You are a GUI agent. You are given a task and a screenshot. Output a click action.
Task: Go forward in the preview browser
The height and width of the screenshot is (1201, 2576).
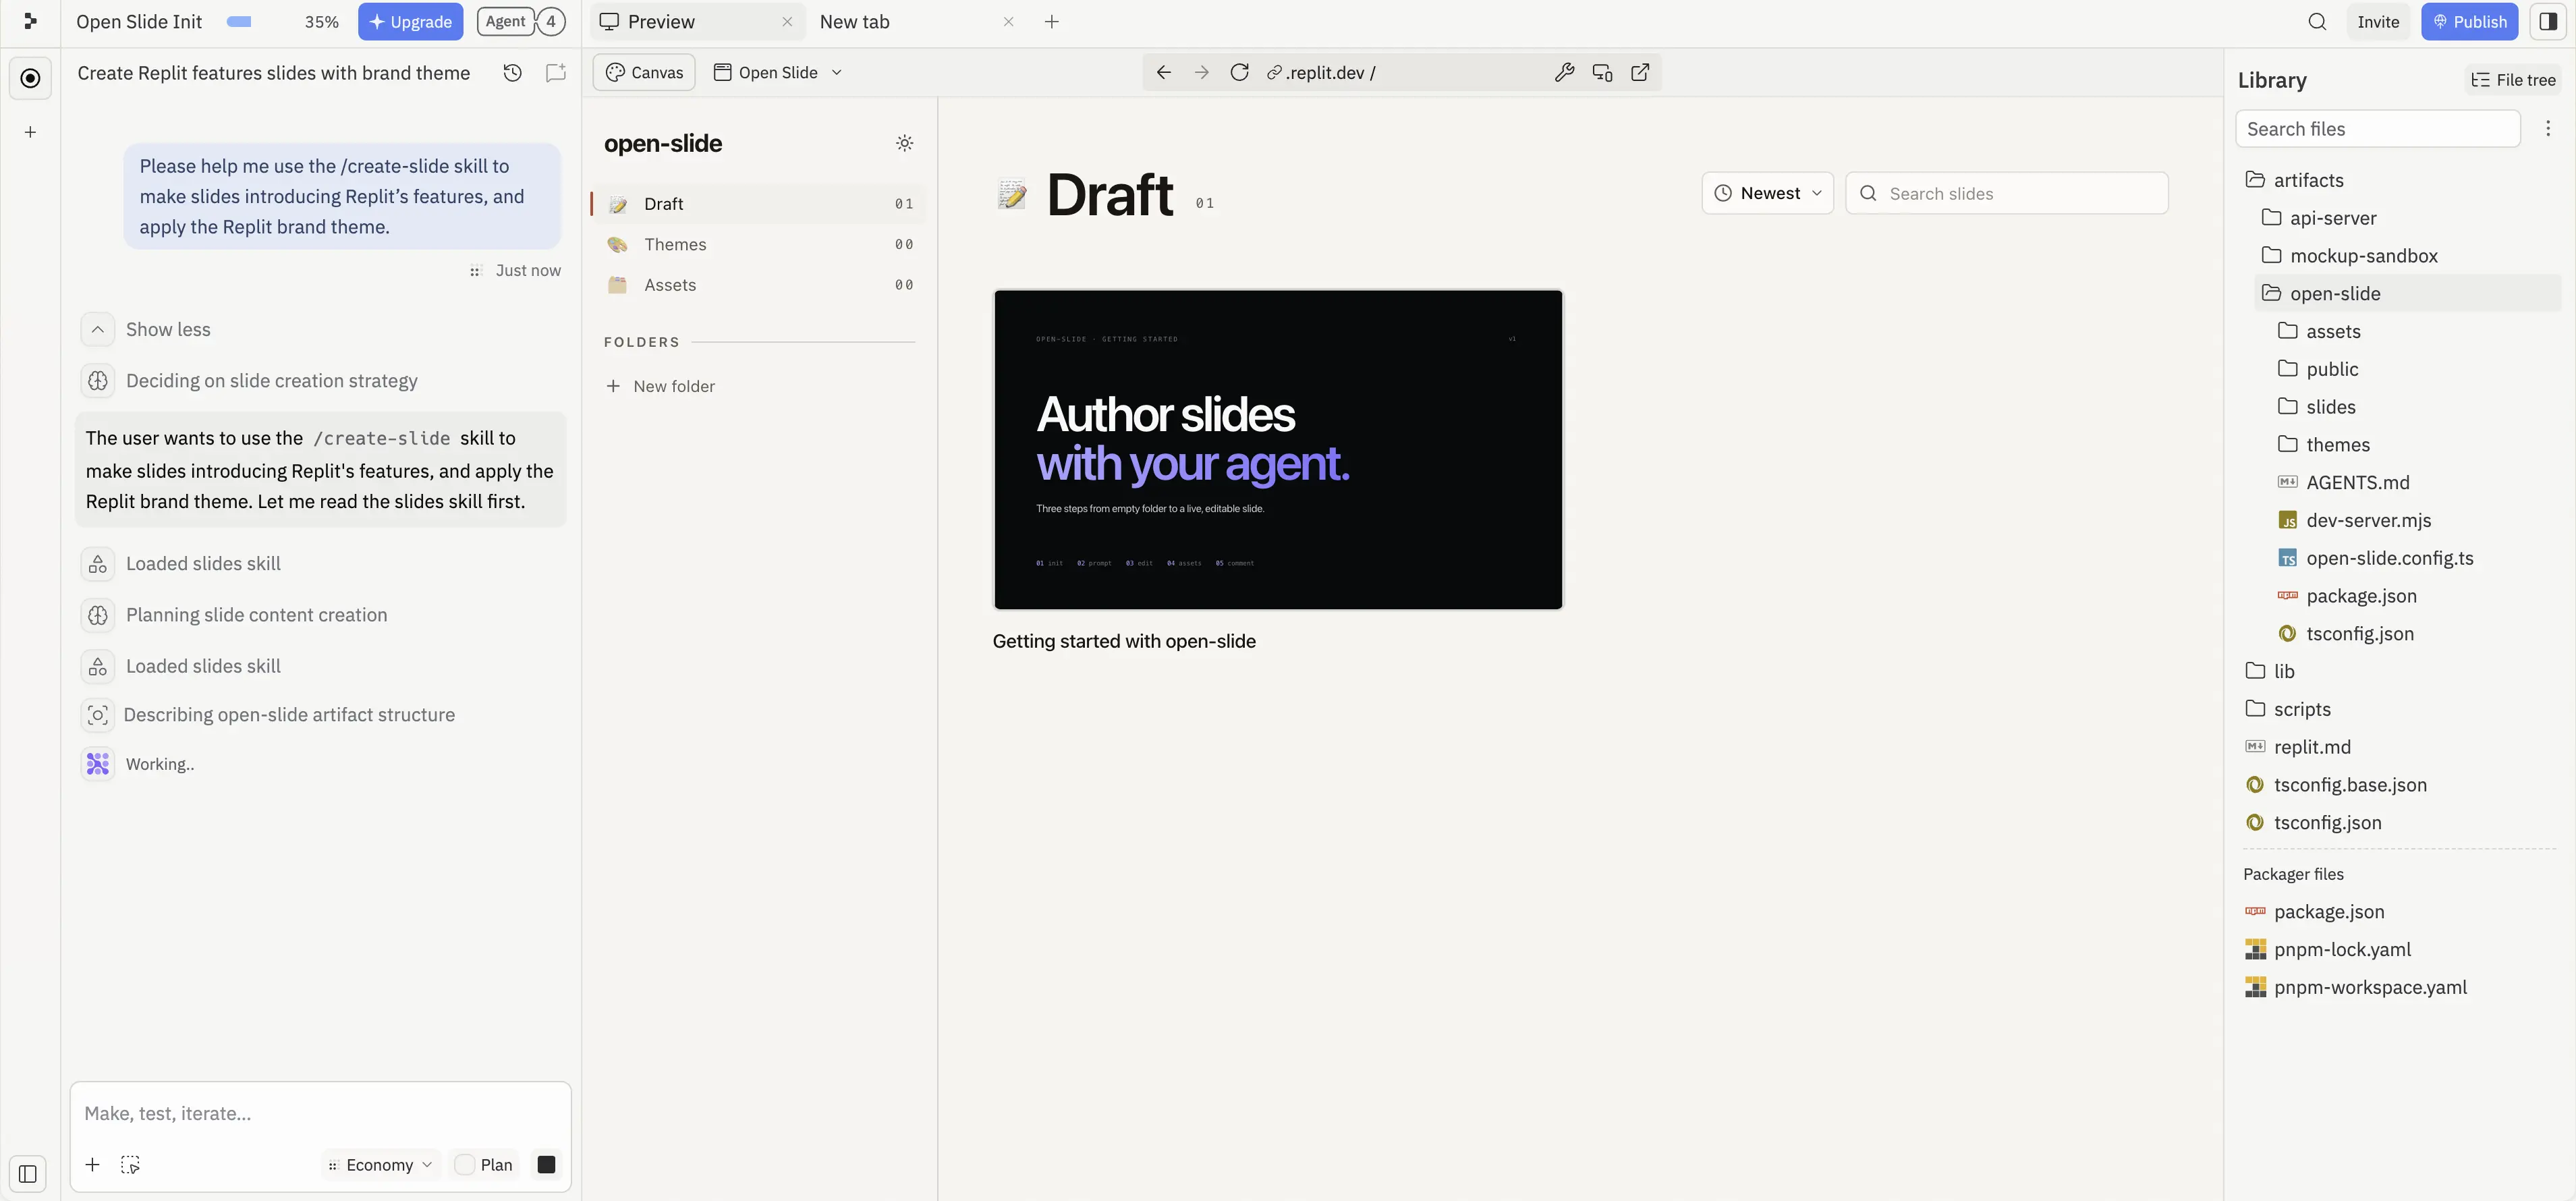click(x=1201, y=72)
